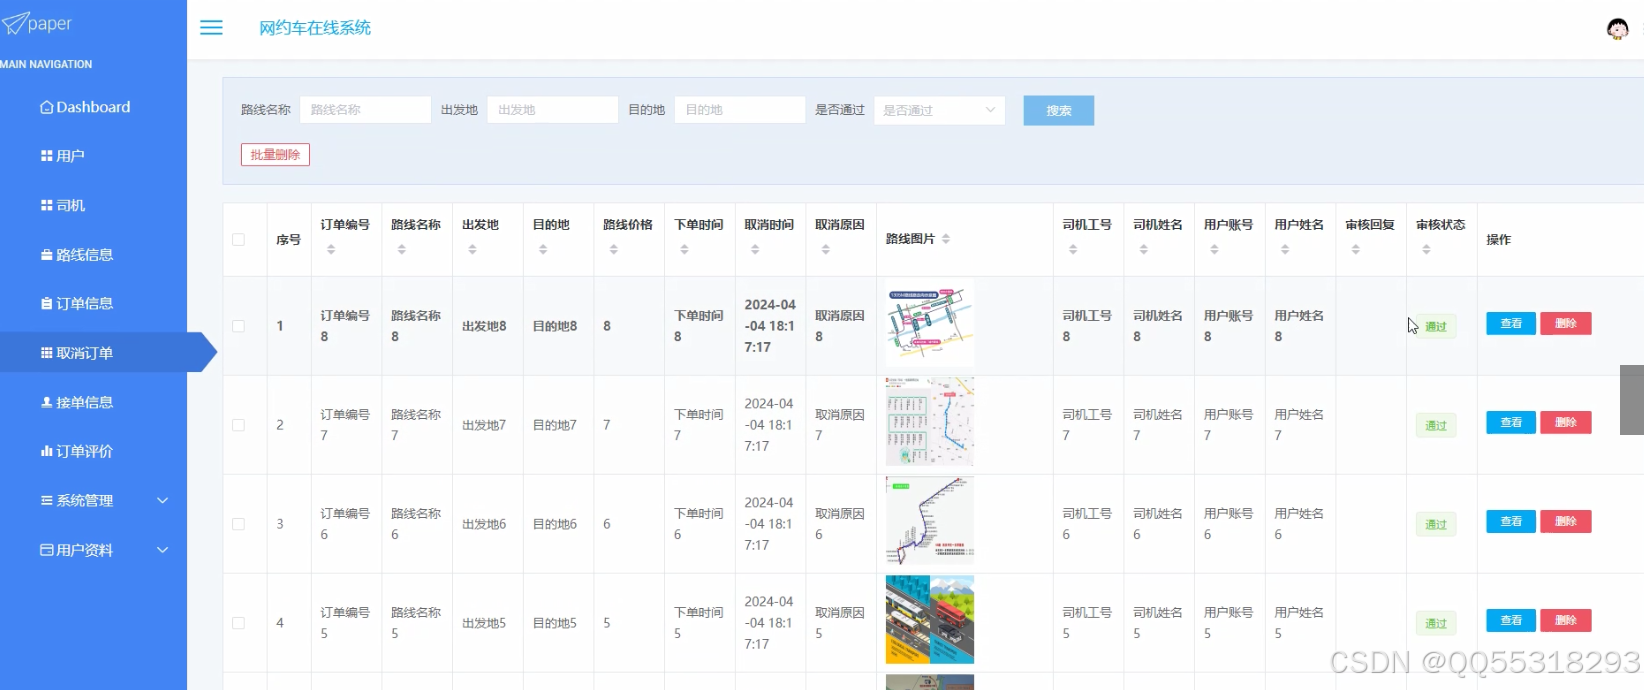Focus the 目的地 search input
Screen dimensions: 1644x690
(740, 110)
